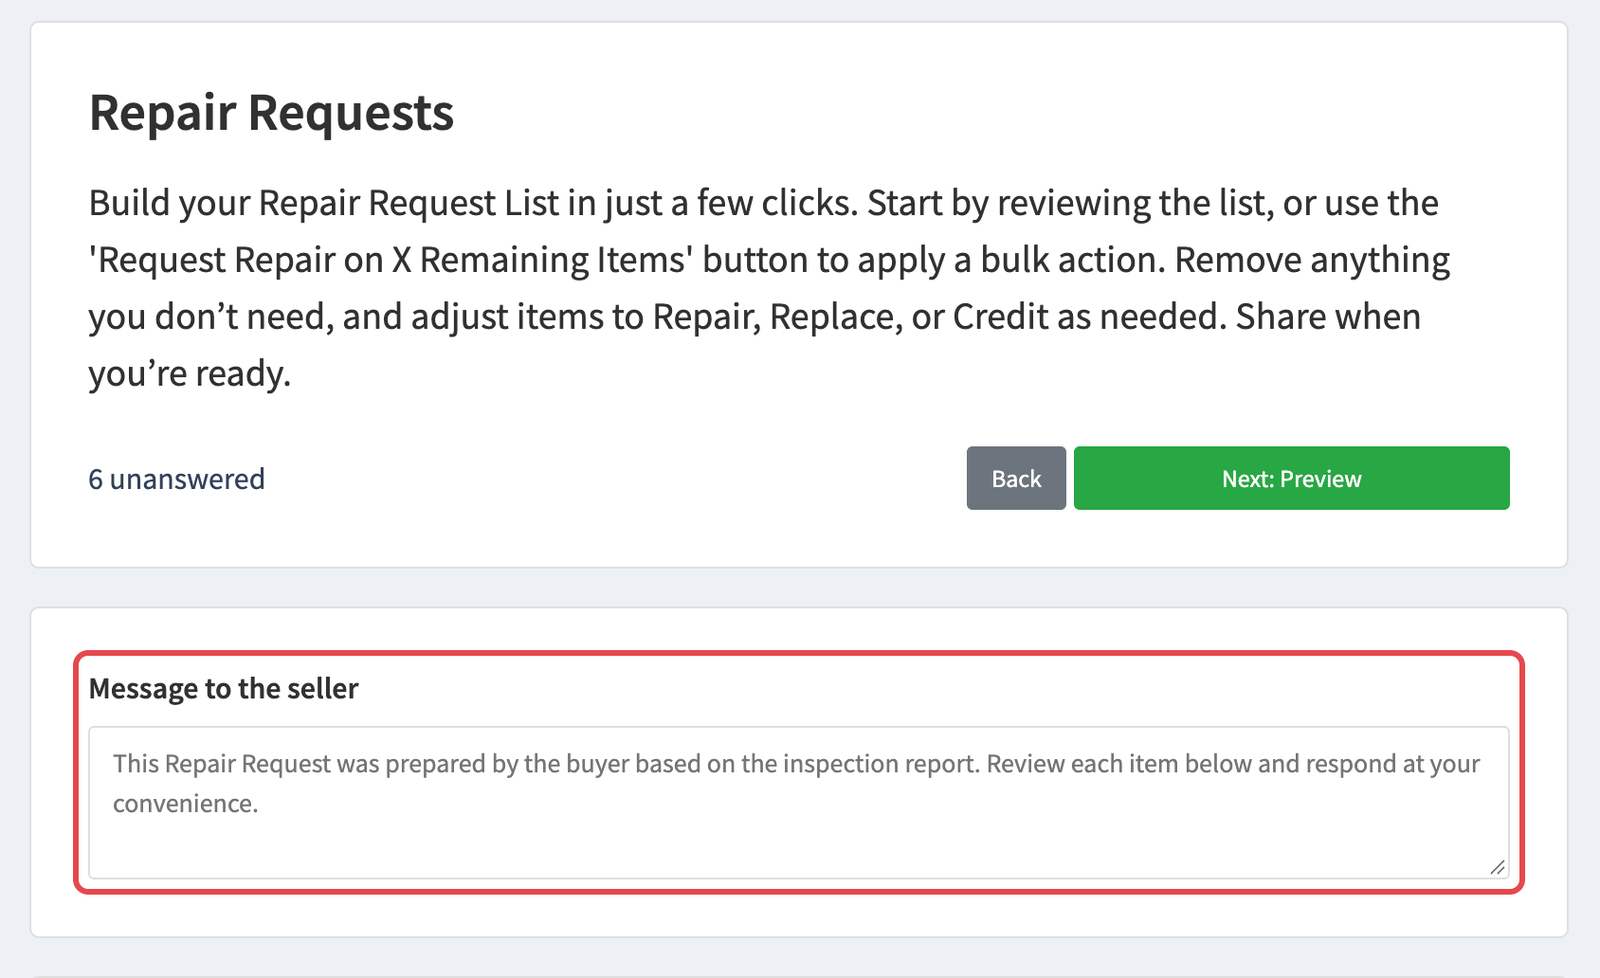
Task: Grab the textarea resize handle corner
Action: click(x=1497, y=867)
